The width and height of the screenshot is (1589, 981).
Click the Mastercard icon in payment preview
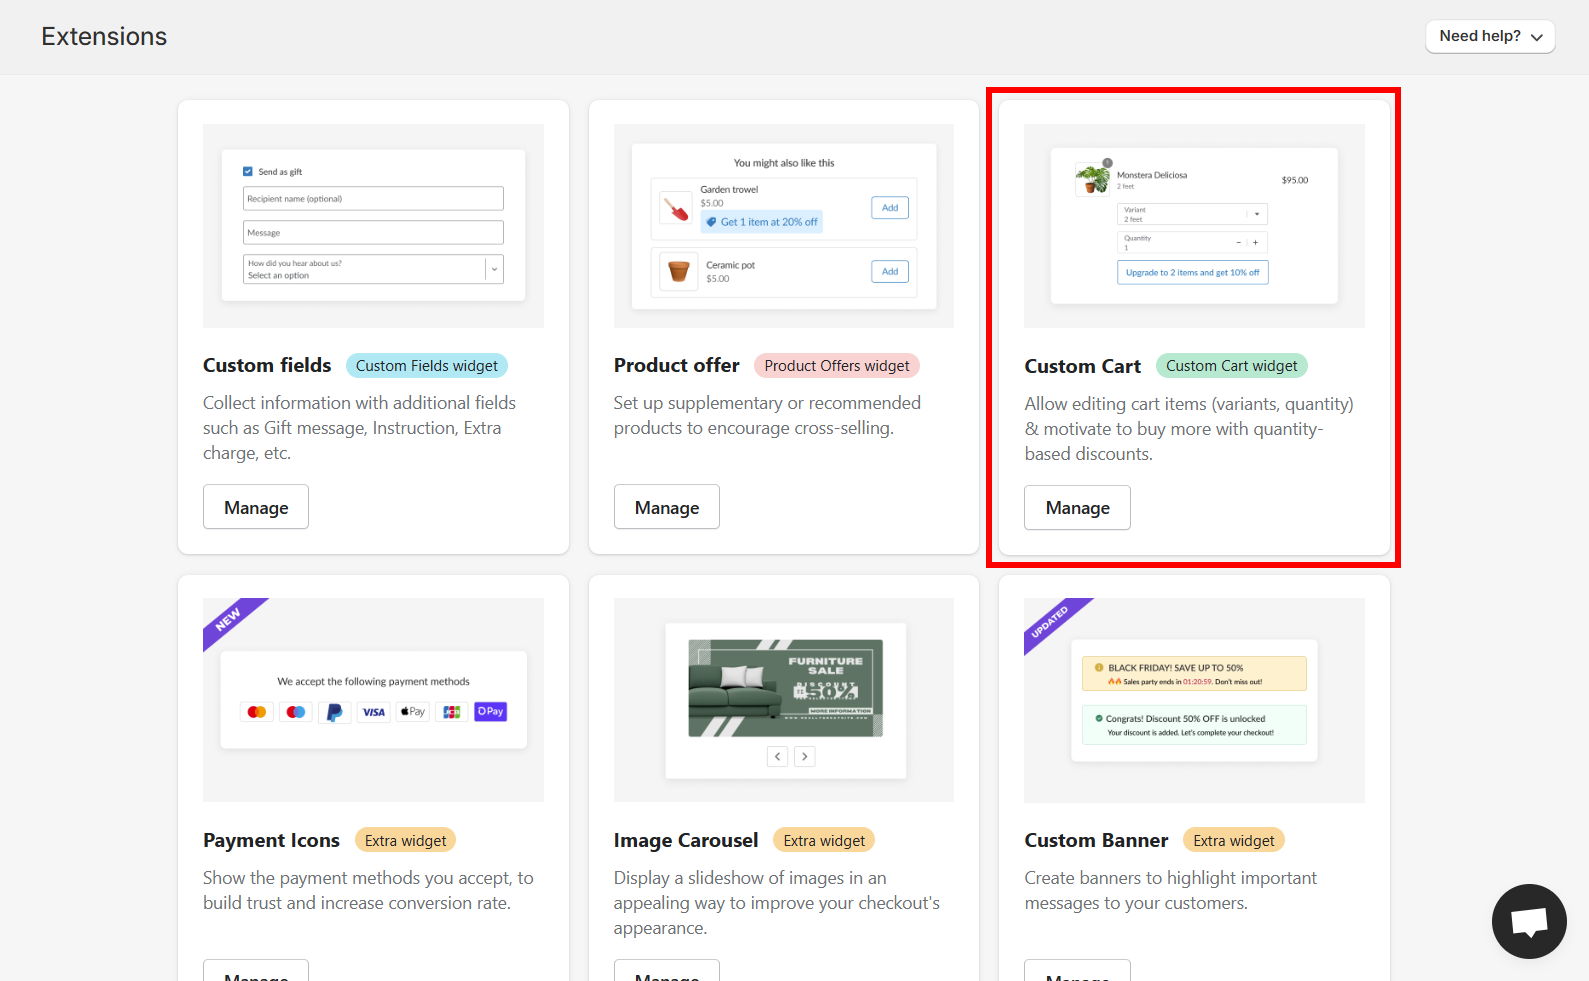click(x=257, y=712)
